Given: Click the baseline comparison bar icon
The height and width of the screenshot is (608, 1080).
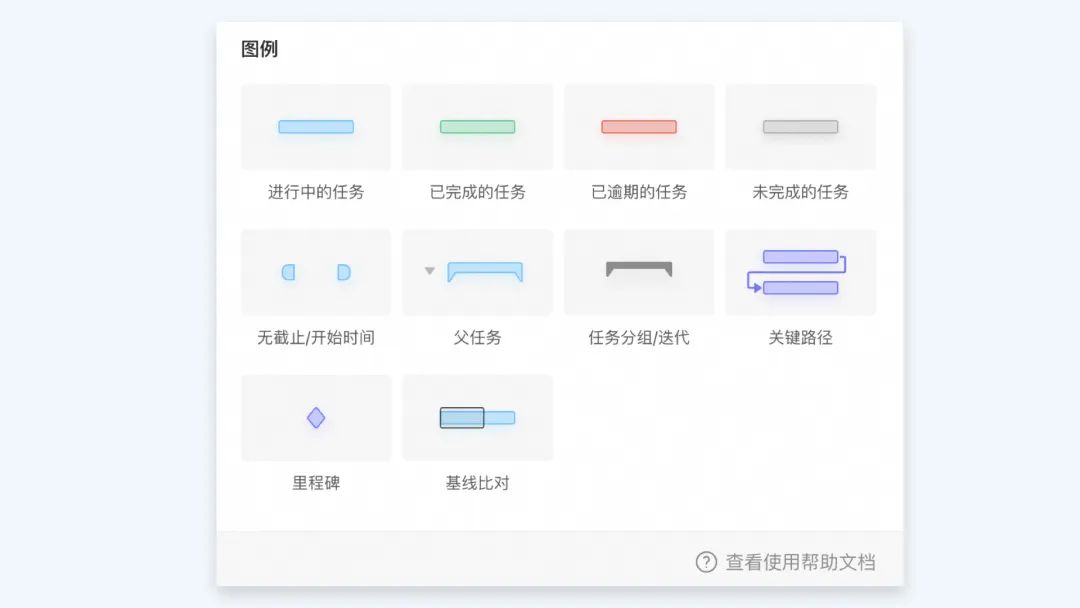Looking at the screenshot, I should [x=477, y=418].
